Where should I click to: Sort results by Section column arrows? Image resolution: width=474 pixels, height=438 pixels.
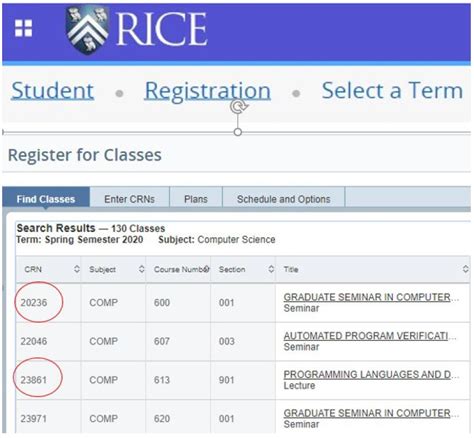[x=271, y=269]
